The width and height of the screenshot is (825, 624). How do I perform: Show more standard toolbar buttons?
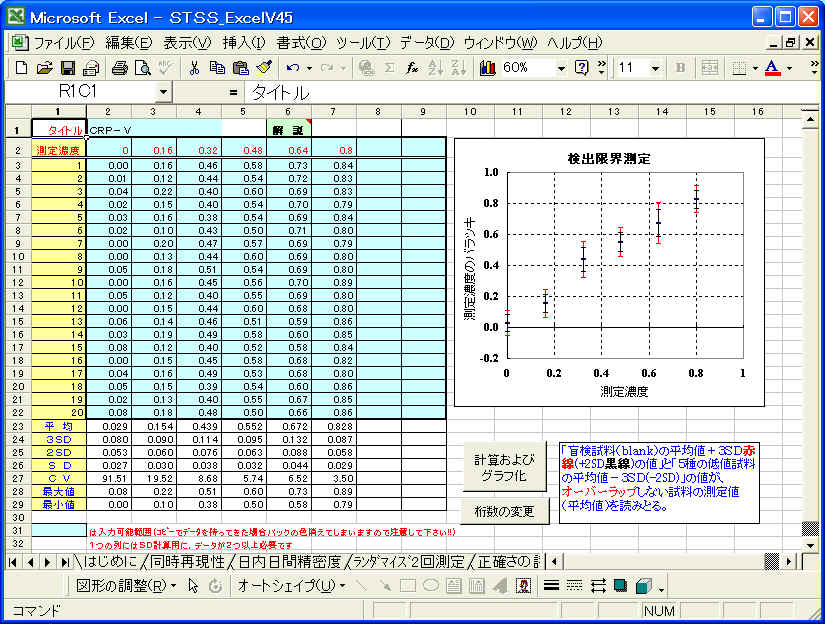click(x=602, y=68)
